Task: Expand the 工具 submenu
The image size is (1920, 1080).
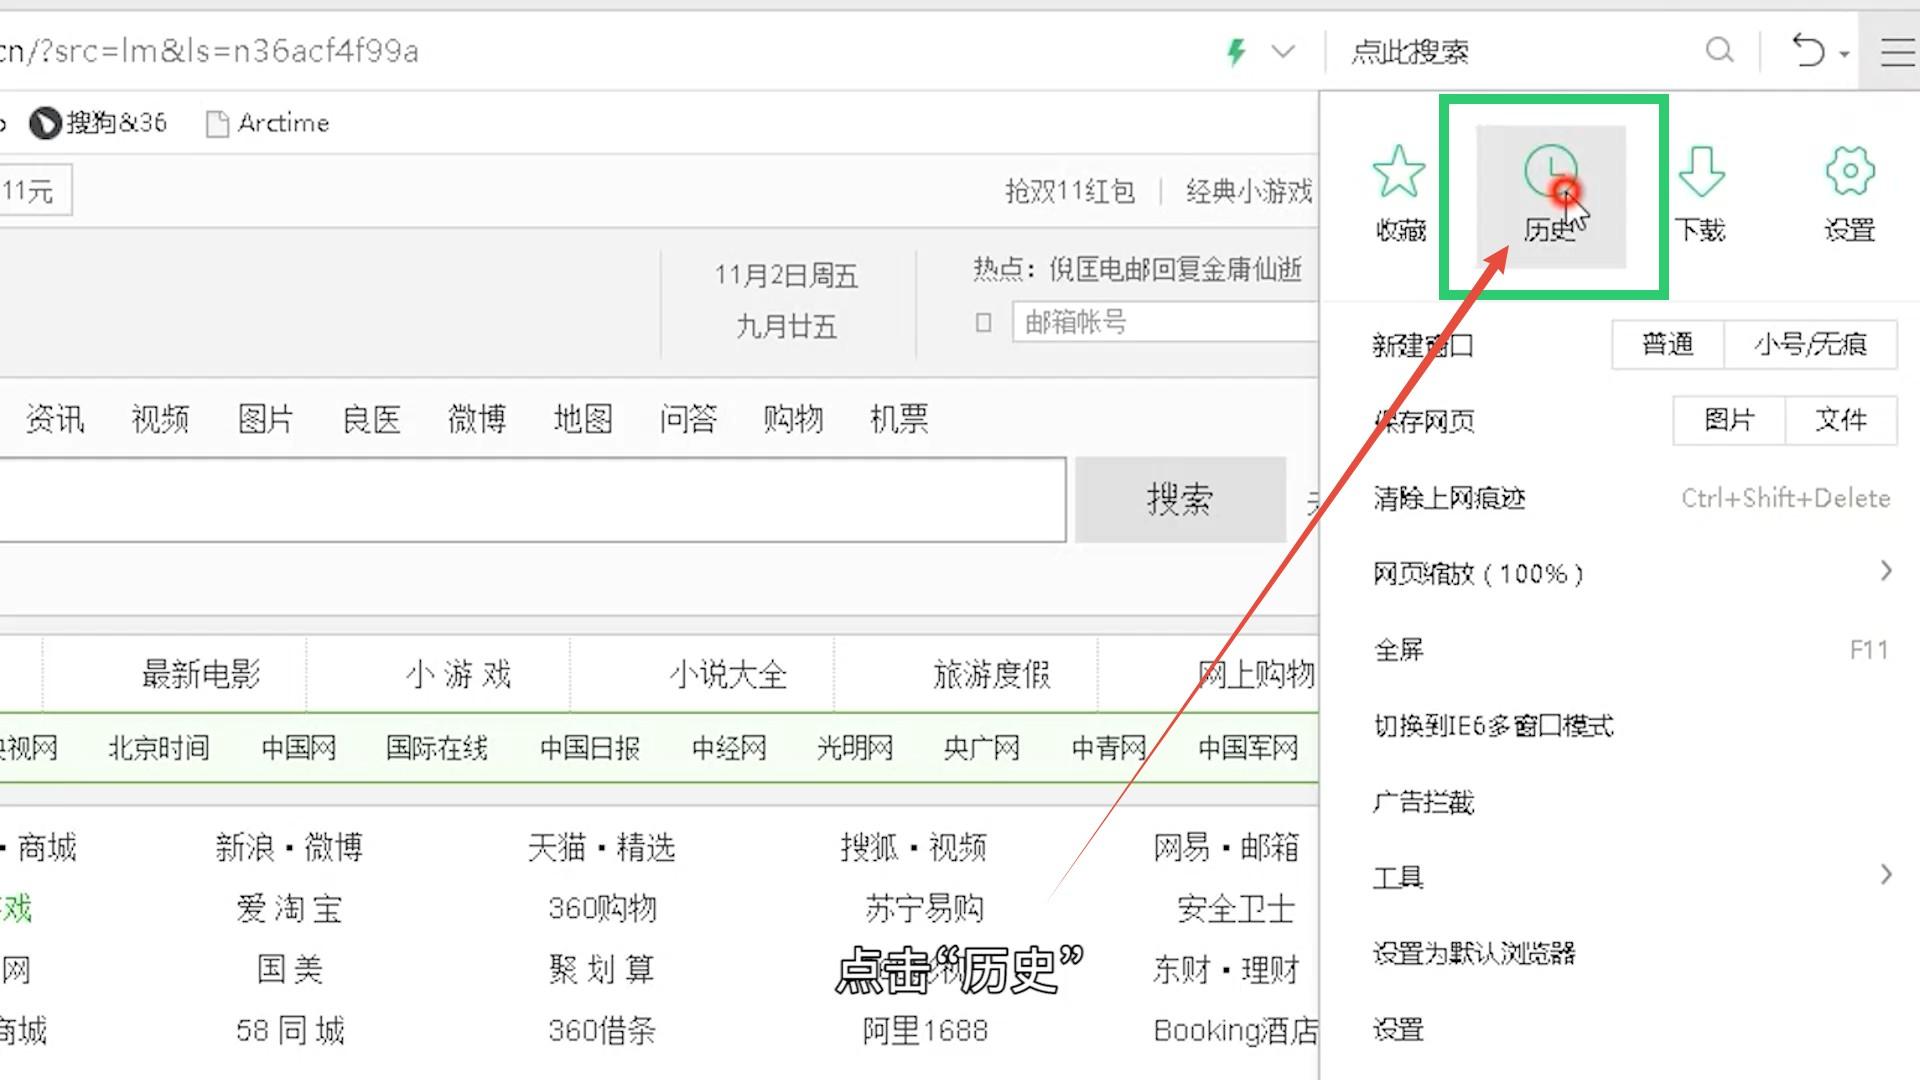Action: (1631, 877)
